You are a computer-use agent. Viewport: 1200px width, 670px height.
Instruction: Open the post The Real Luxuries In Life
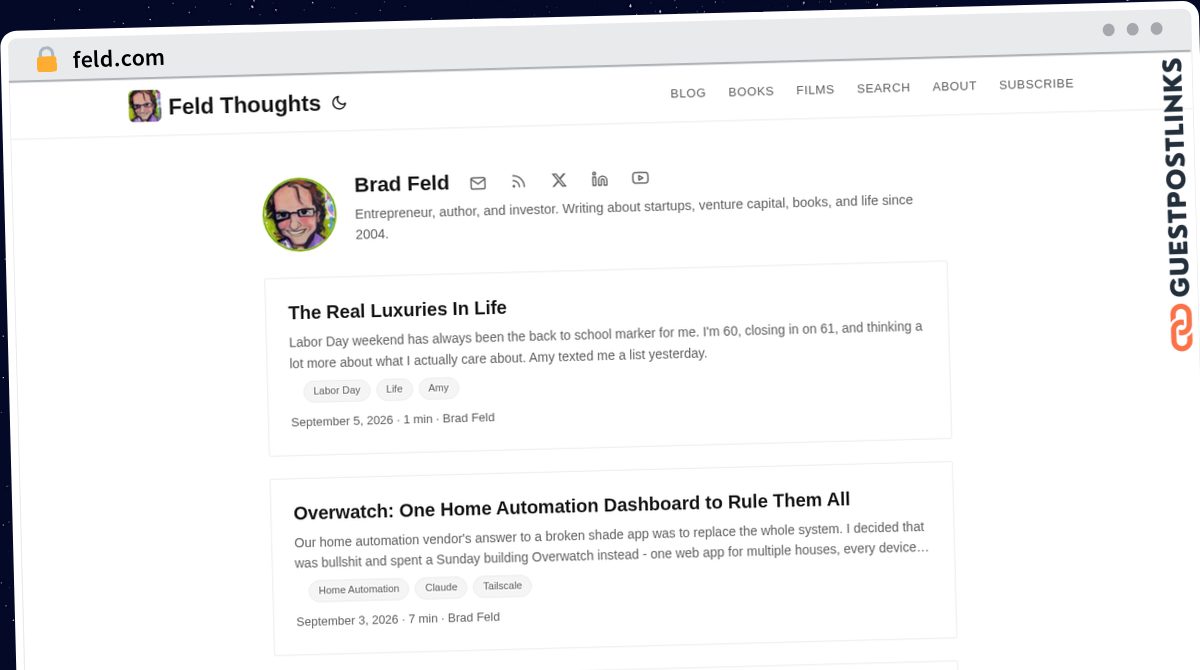click(397, 309)
